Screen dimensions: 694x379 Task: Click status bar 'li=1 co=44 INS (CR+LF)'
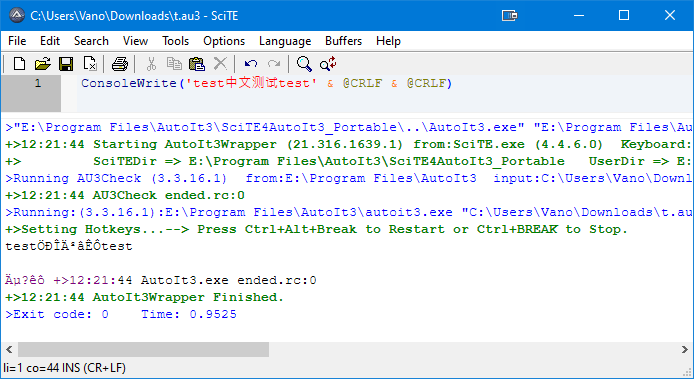[65, 368]
